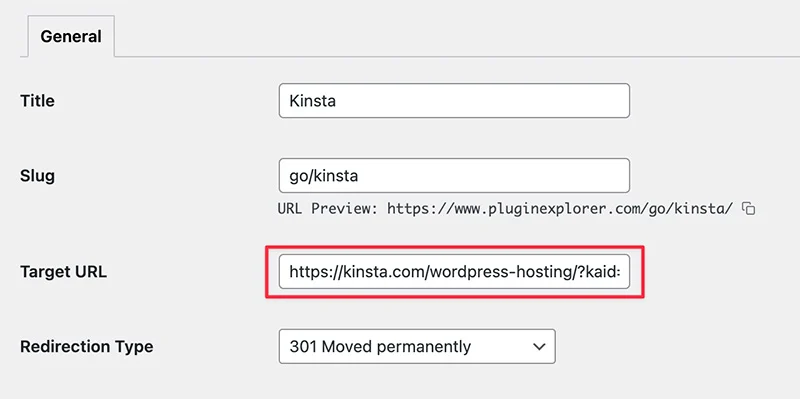Click the Target URL label
Viewport: 800px width, 399px height.
(63, 272)
